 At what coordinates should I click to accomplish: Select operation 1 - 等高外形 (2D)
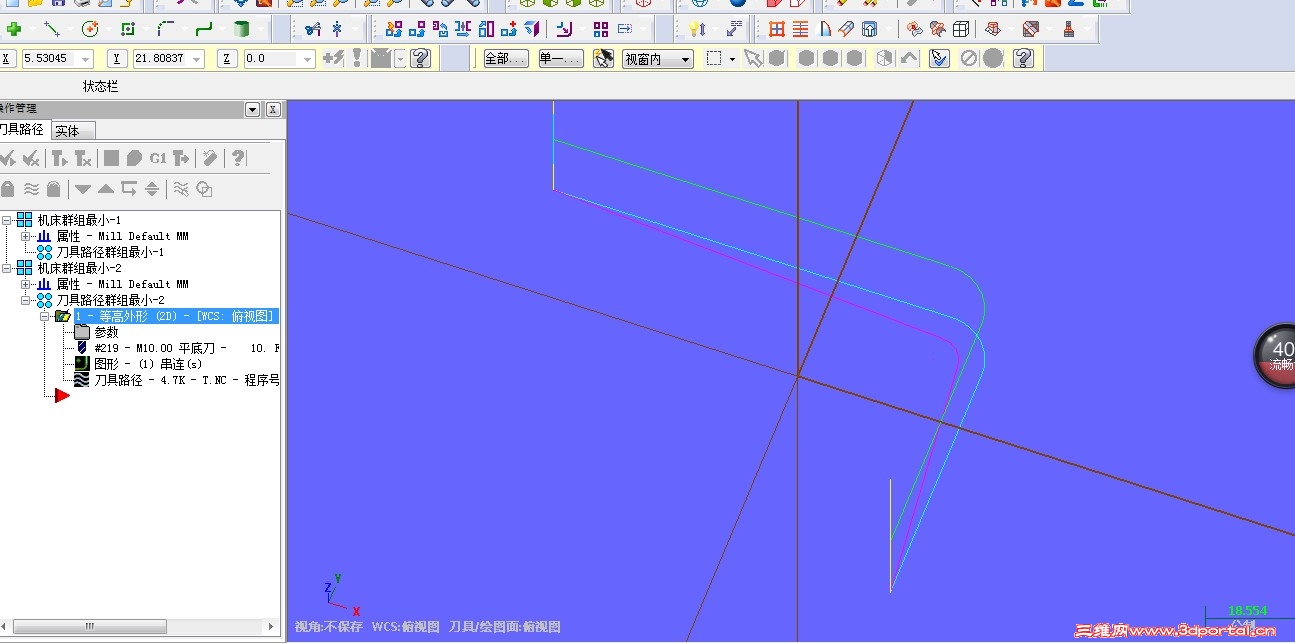tap(176, 316)
